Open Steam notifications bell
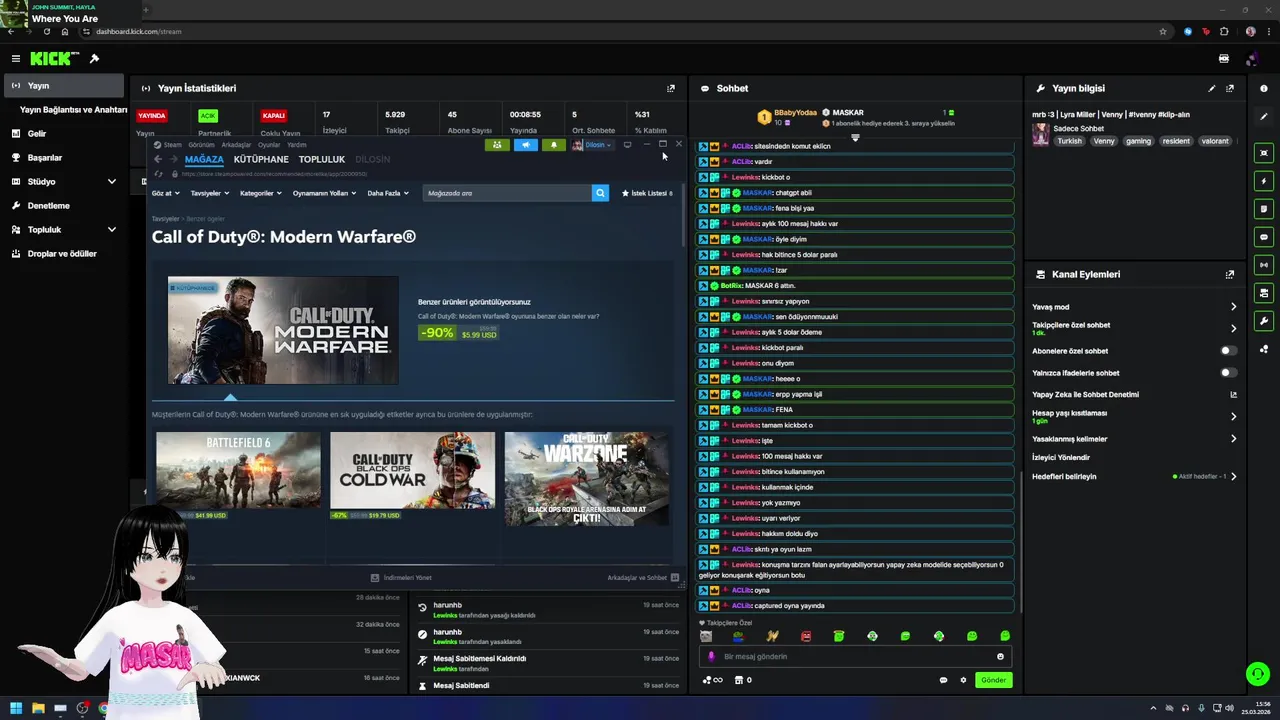This screenshot has height=720, width=1280. (x=554, y=145)
